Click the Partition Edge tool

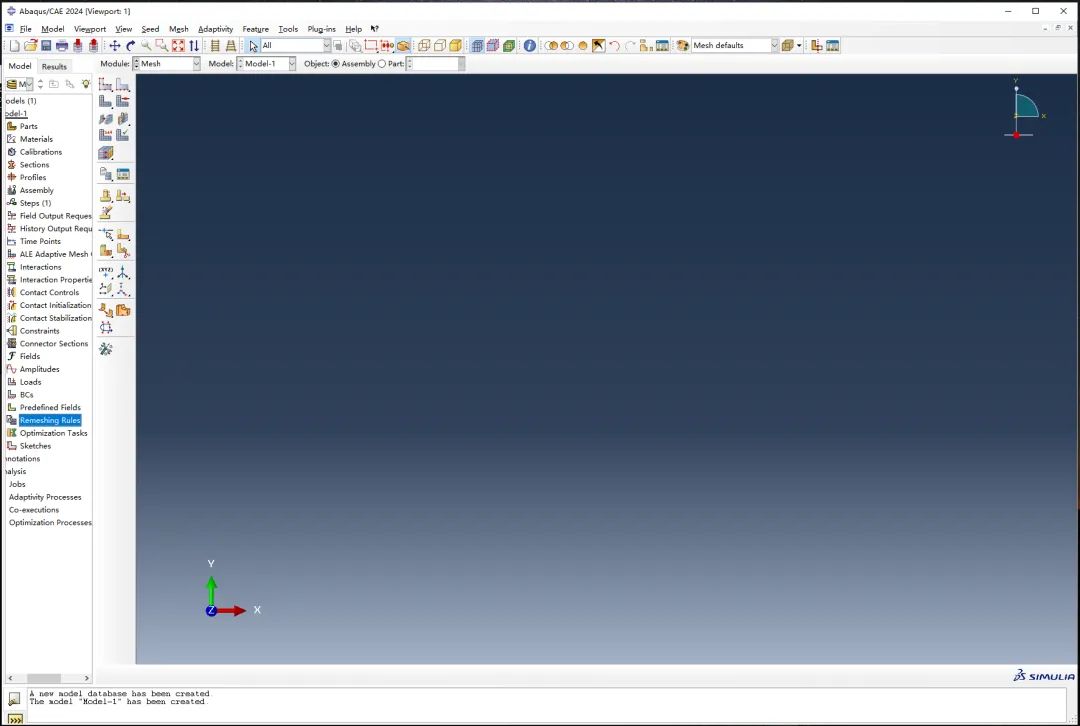click(x=105, y=234)
